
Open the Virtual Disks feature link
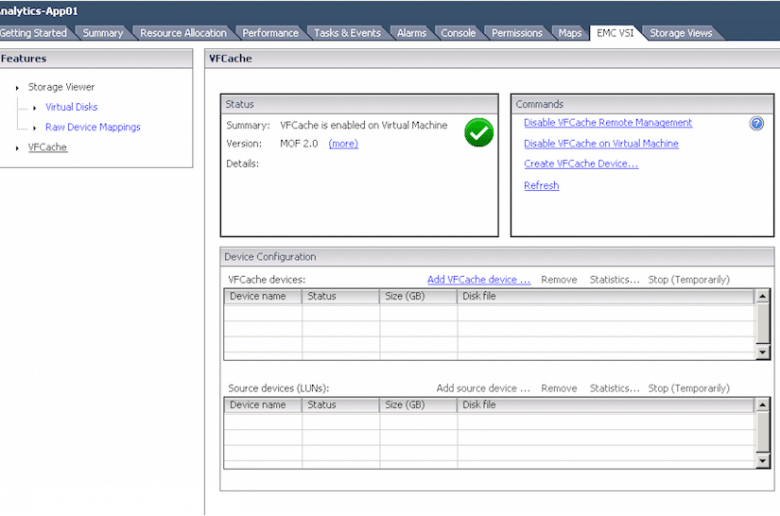coord(71,107)
